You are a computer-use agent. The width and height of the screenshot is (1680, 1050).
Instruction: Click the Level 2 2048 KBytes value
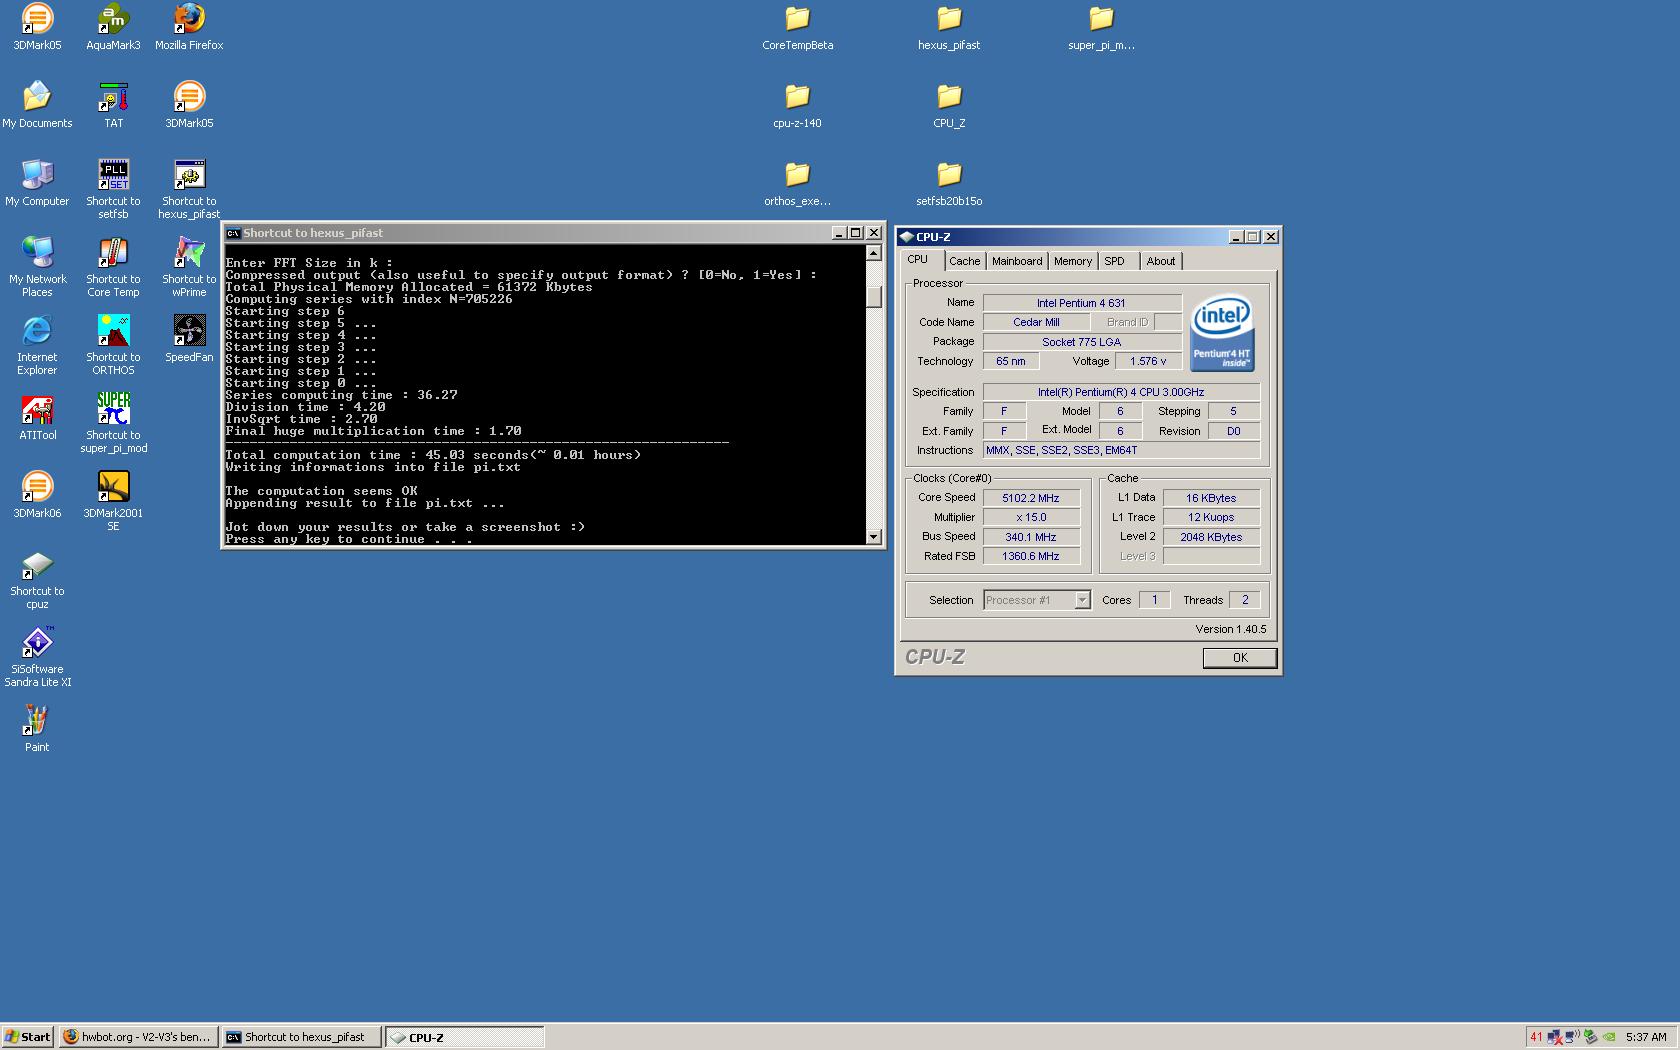[1211, 537]
